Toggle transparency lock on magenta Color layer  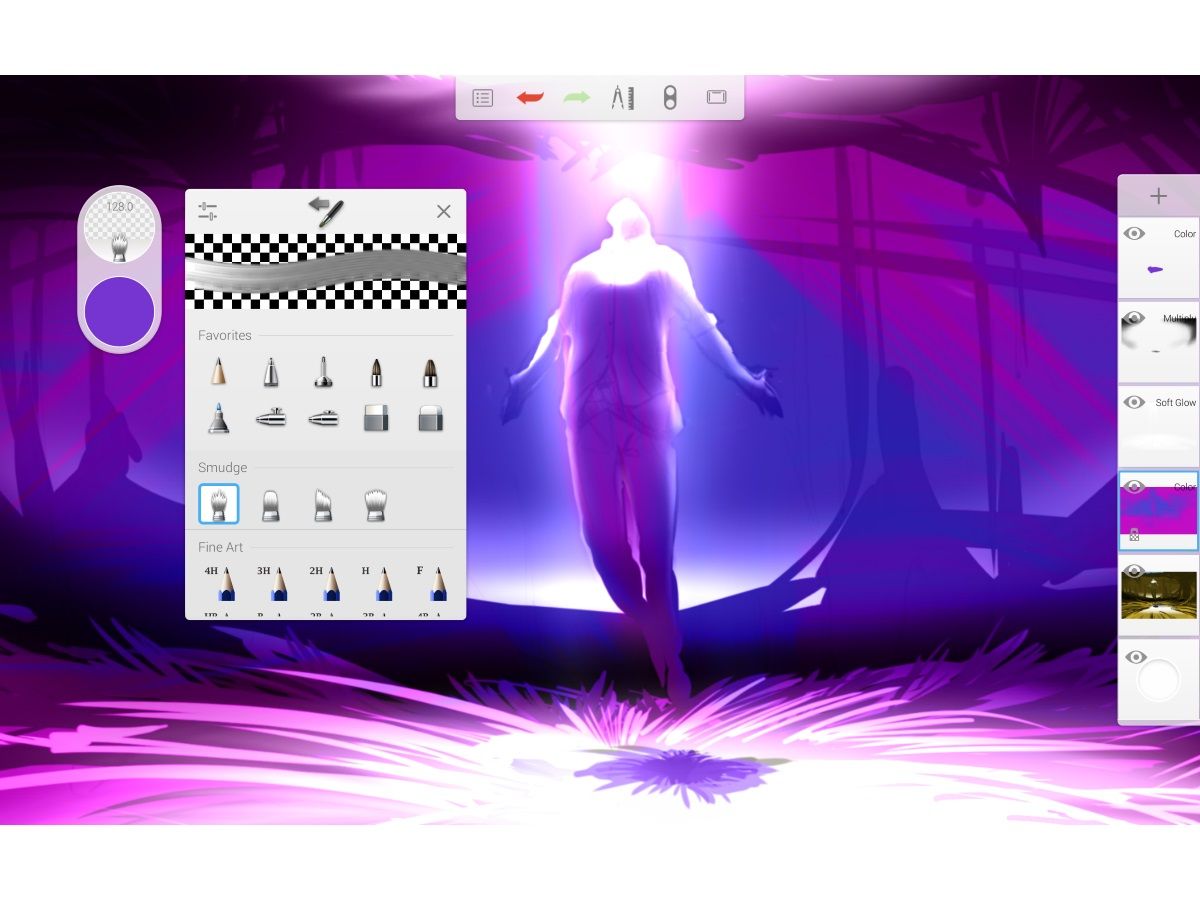point(1135,536)
